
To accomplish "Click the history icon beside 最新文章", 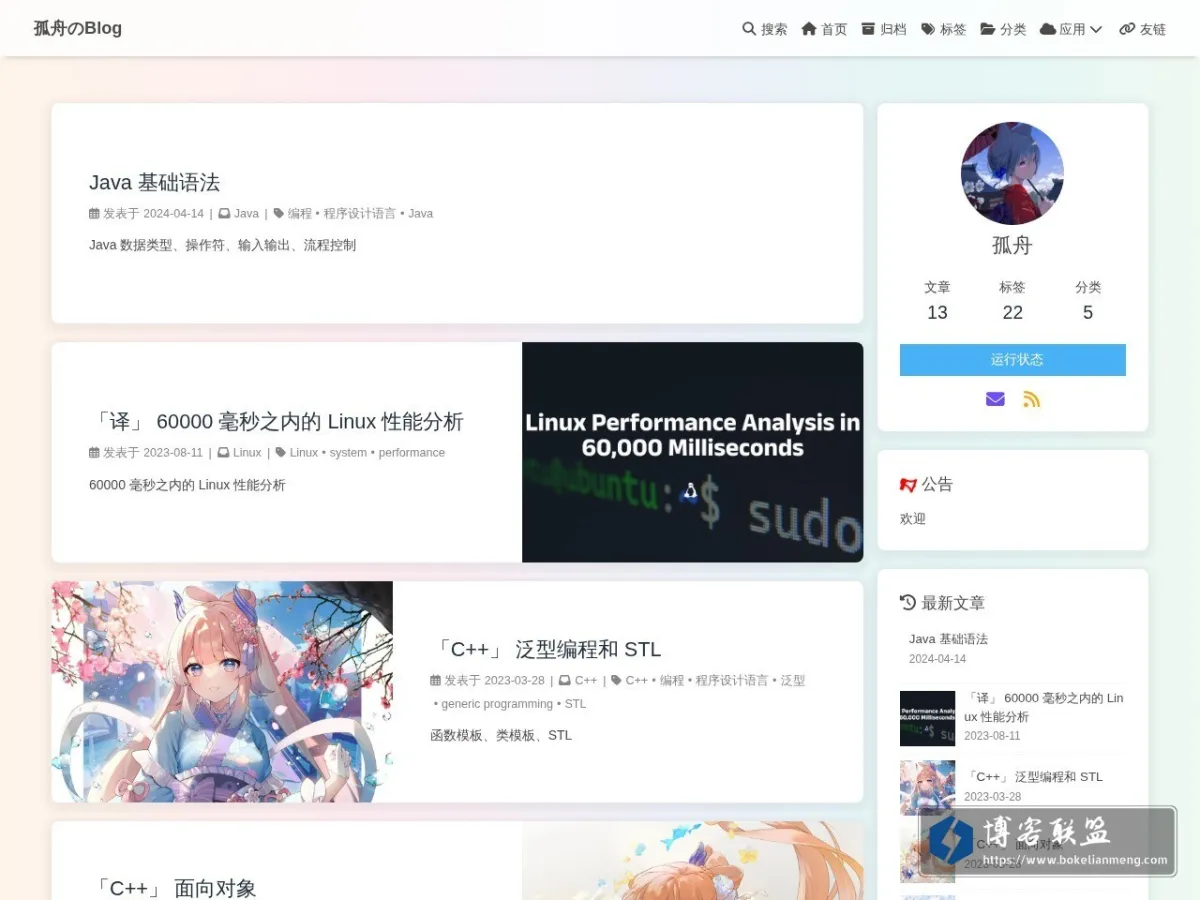I will 908,602.
